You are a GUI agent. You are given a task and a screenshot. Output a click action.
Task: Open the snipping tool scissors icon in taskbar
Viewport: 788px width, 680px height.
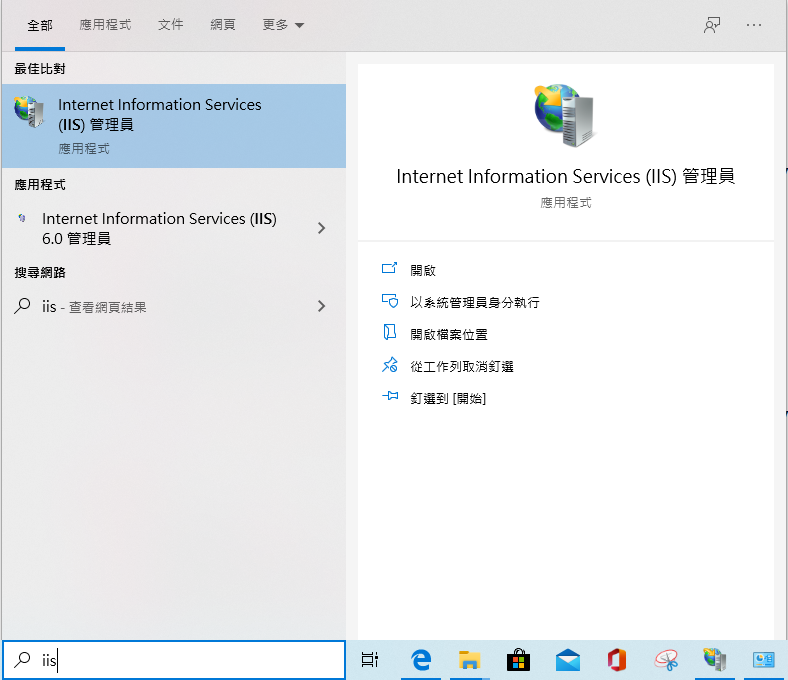pos(666,659)
